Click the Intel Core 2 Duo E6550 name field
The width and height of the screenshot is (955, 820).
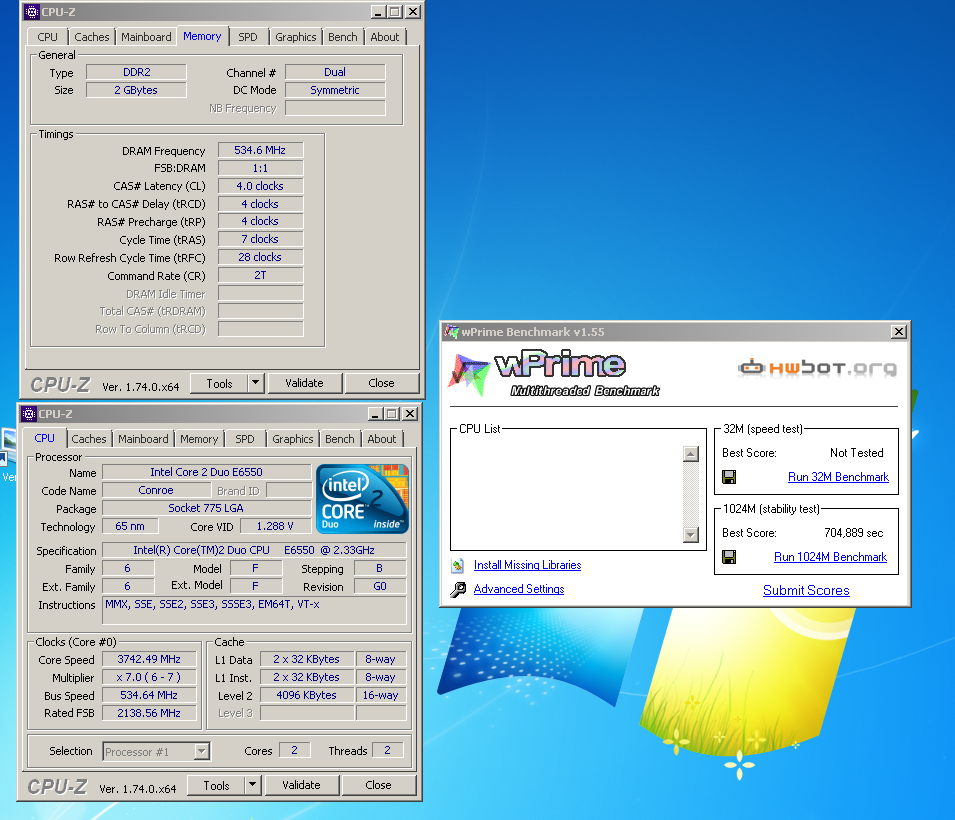pos(206,472)
